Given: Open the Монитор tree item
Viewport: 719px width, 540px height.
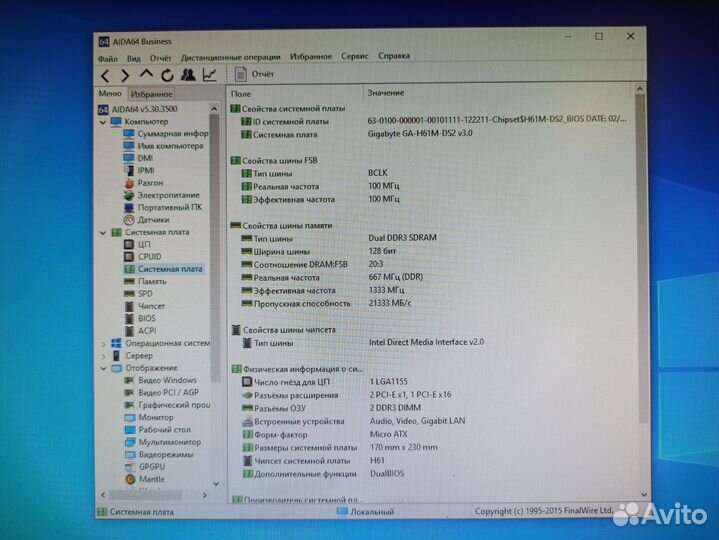Looking at the screenshot, I should pyautogui.click(x=149, y=418).
